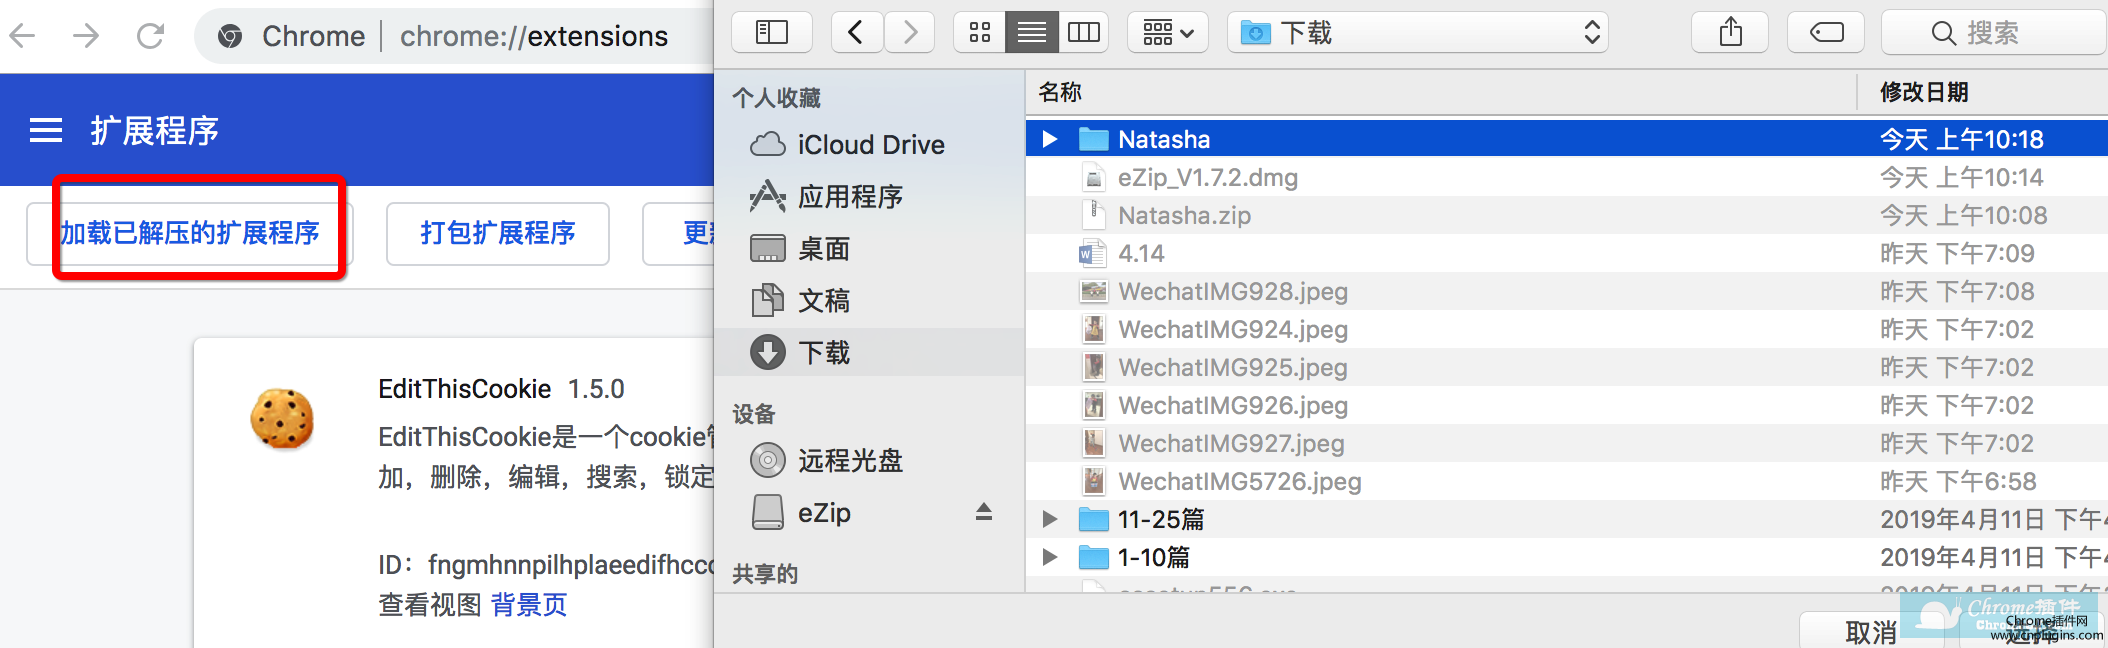This screenshot has height=648, width=2108.
Task: Expand the 11-25篇 folder triangle
Action: pyautogui.click(x=1049, y=519)
